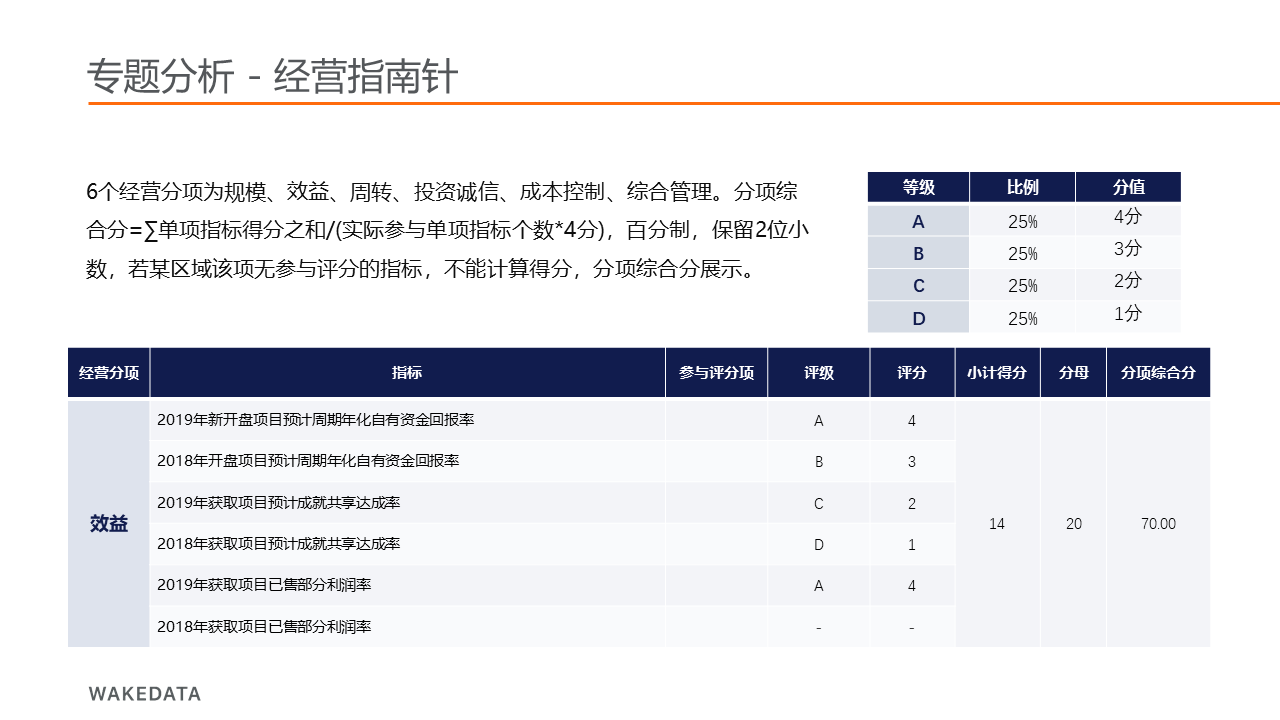Select the subtotal value 14
Image resolution: width=1280 pixels, height=720 pixels.
[x=997, y=524]
